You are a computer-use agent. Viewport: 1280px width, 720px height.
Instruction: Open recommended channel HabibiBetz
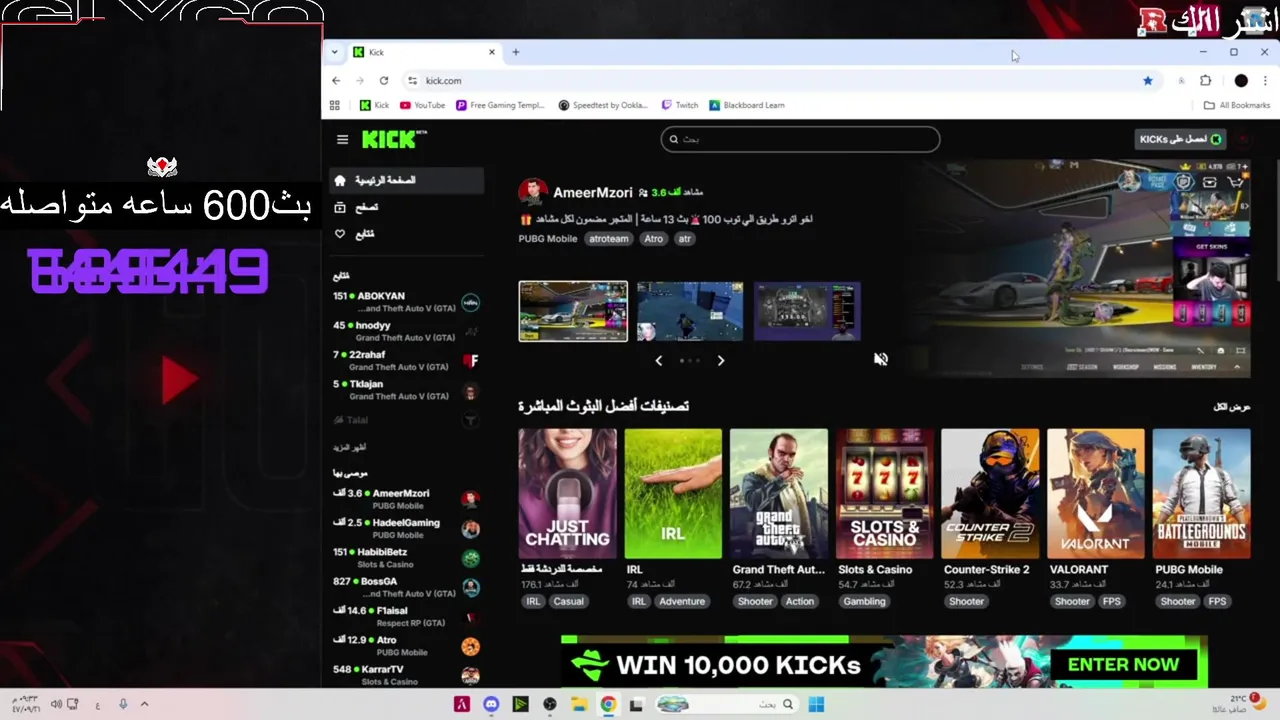[407, 558]
